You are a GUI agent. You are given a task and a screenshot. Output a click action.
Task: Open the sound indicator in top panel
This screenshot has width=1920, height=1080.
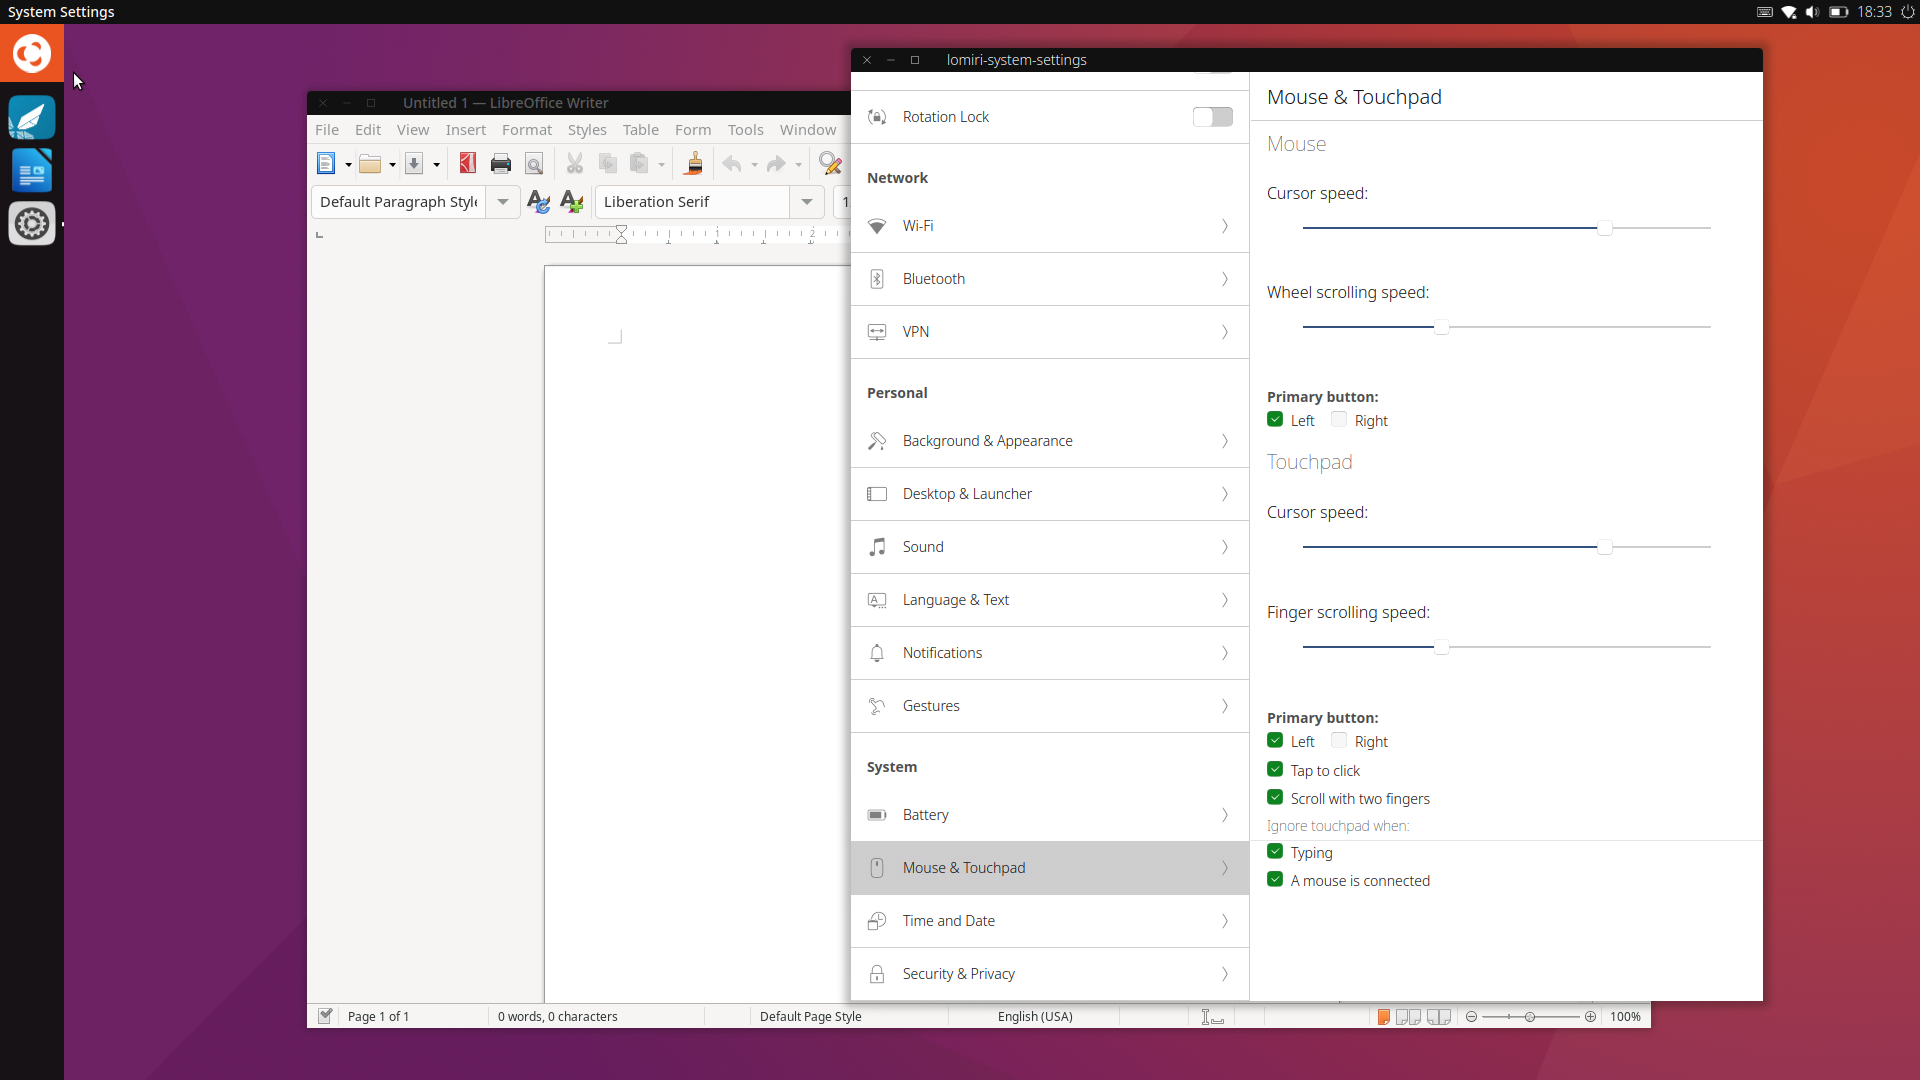tap(1813, 12)
